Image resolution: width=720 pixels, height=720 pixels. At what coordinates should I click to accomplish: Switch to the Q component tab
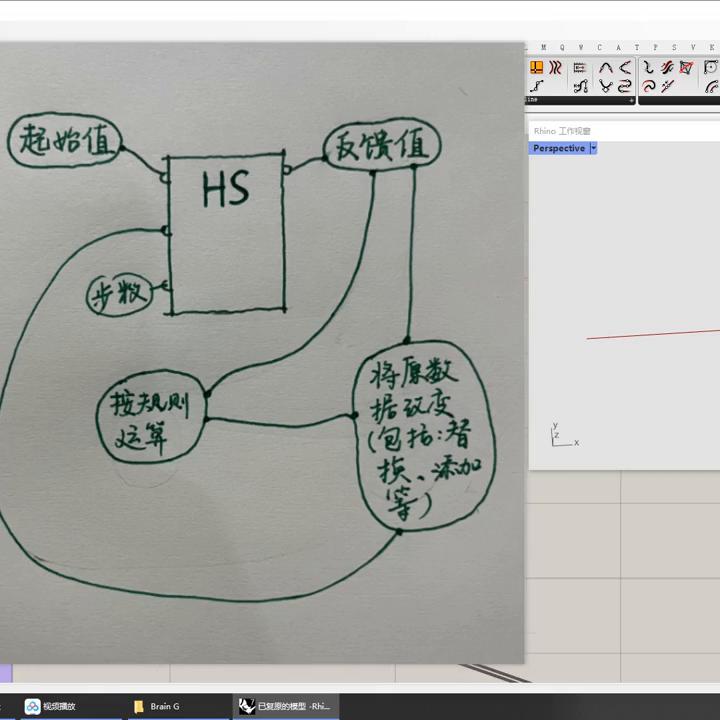point(562,47)
